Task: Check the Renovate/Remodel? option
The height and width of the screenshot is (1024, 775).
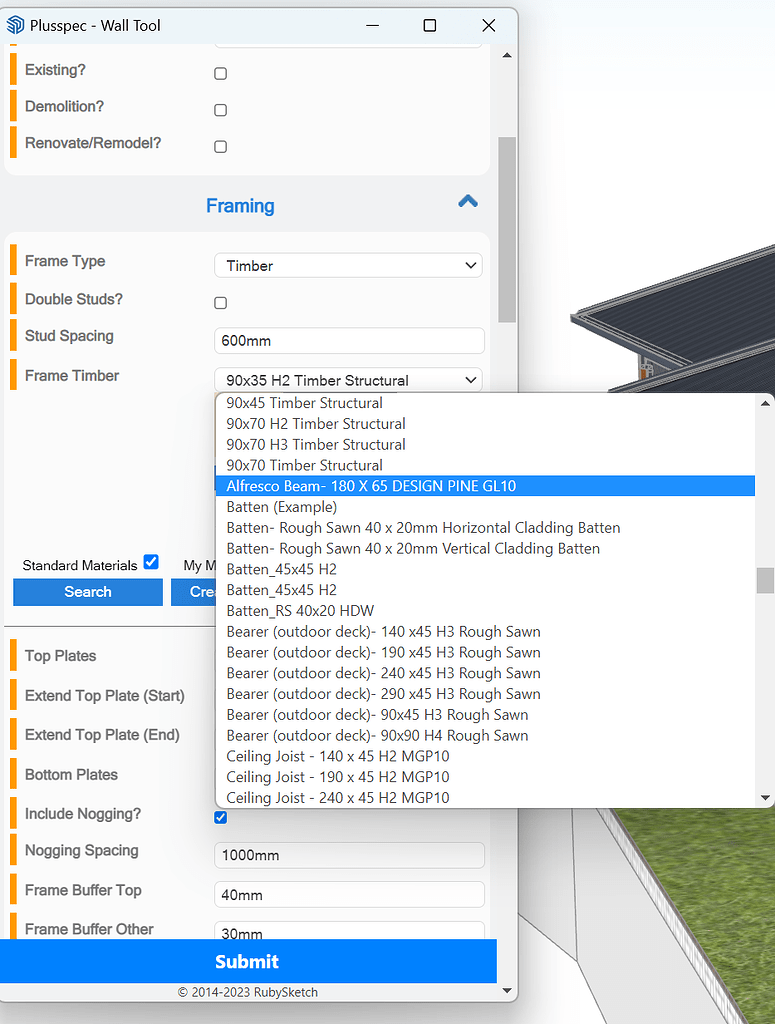Action: 221,146
